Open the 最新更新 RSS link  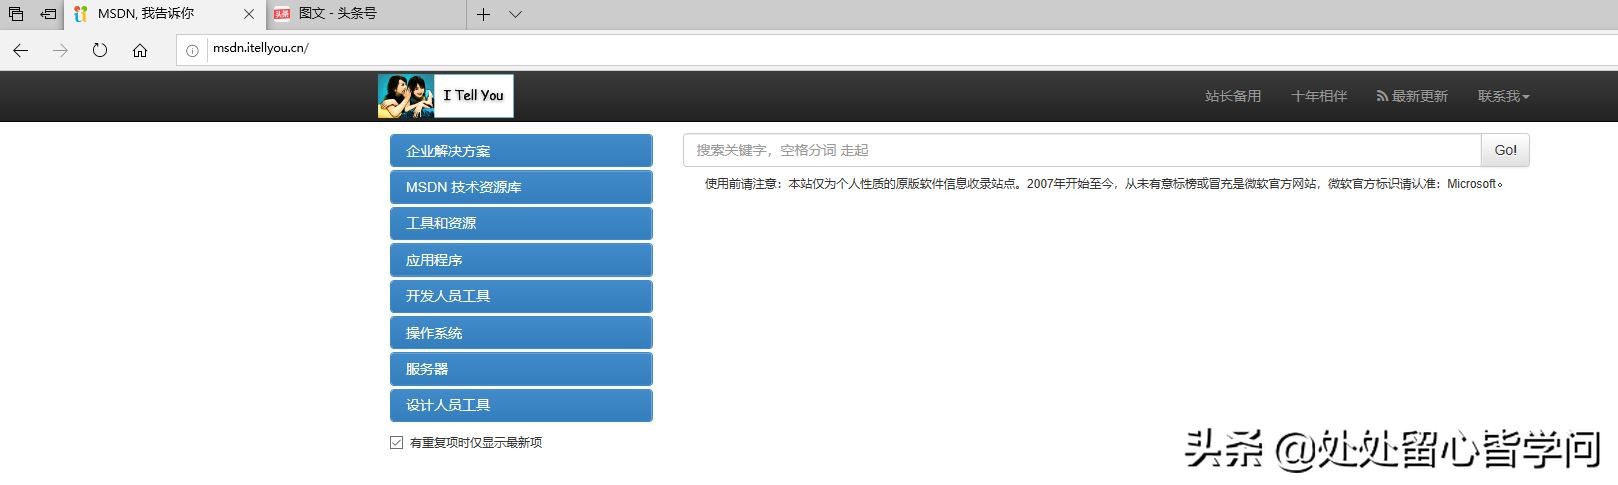1412,96
